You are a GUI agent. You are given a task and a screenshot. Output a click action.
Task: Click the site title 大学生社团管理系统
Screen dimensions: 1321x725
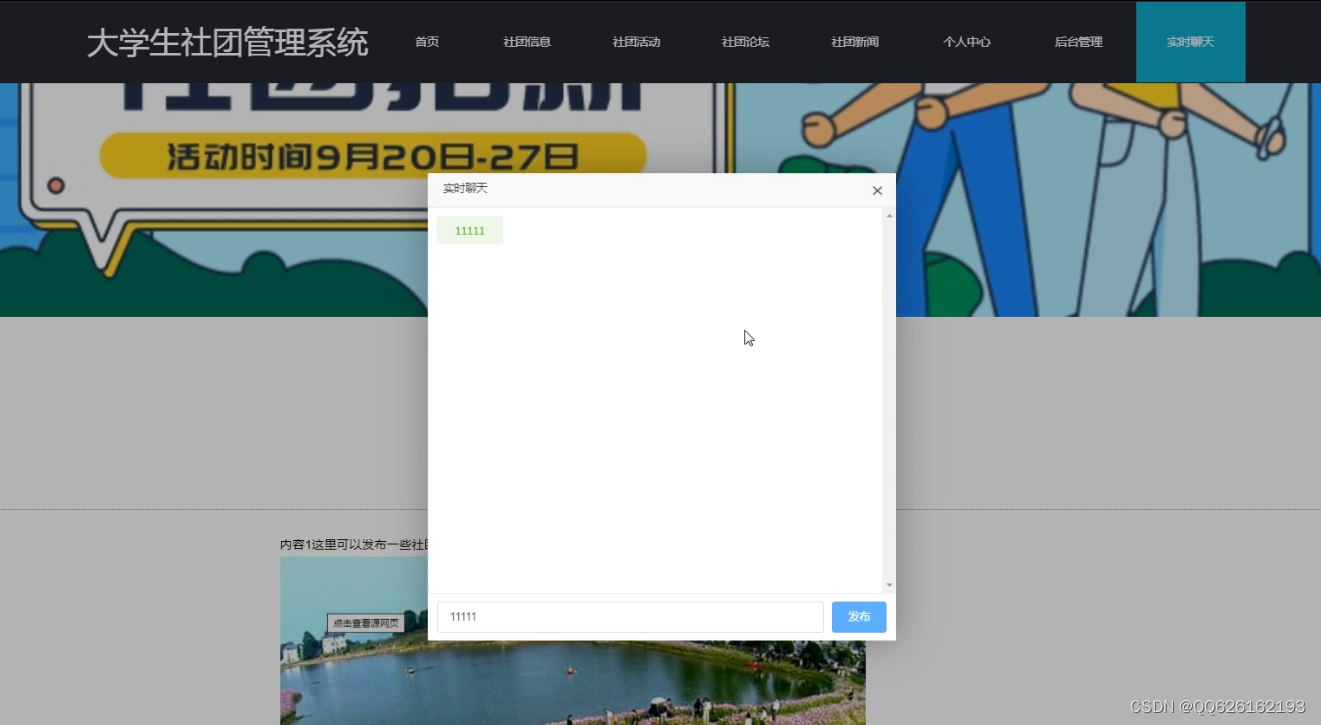pos(227,43)
